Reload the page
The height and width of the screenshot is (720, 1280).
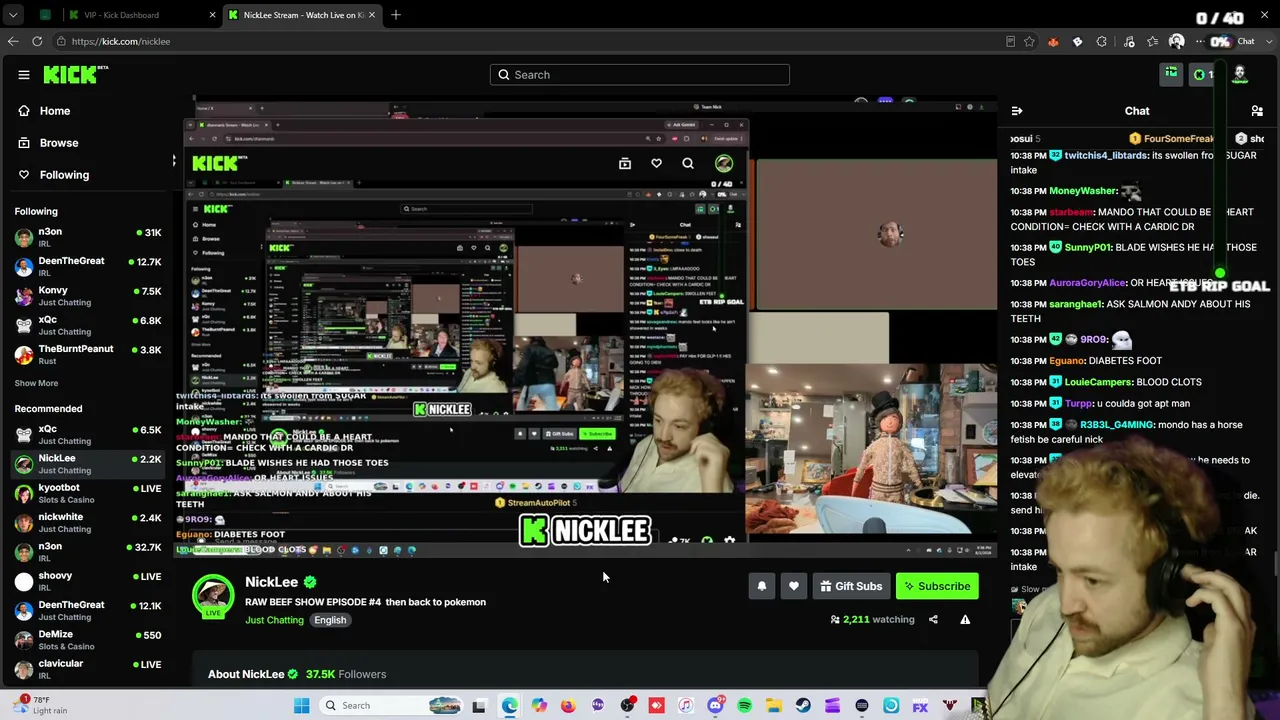(x=37, y=41)
